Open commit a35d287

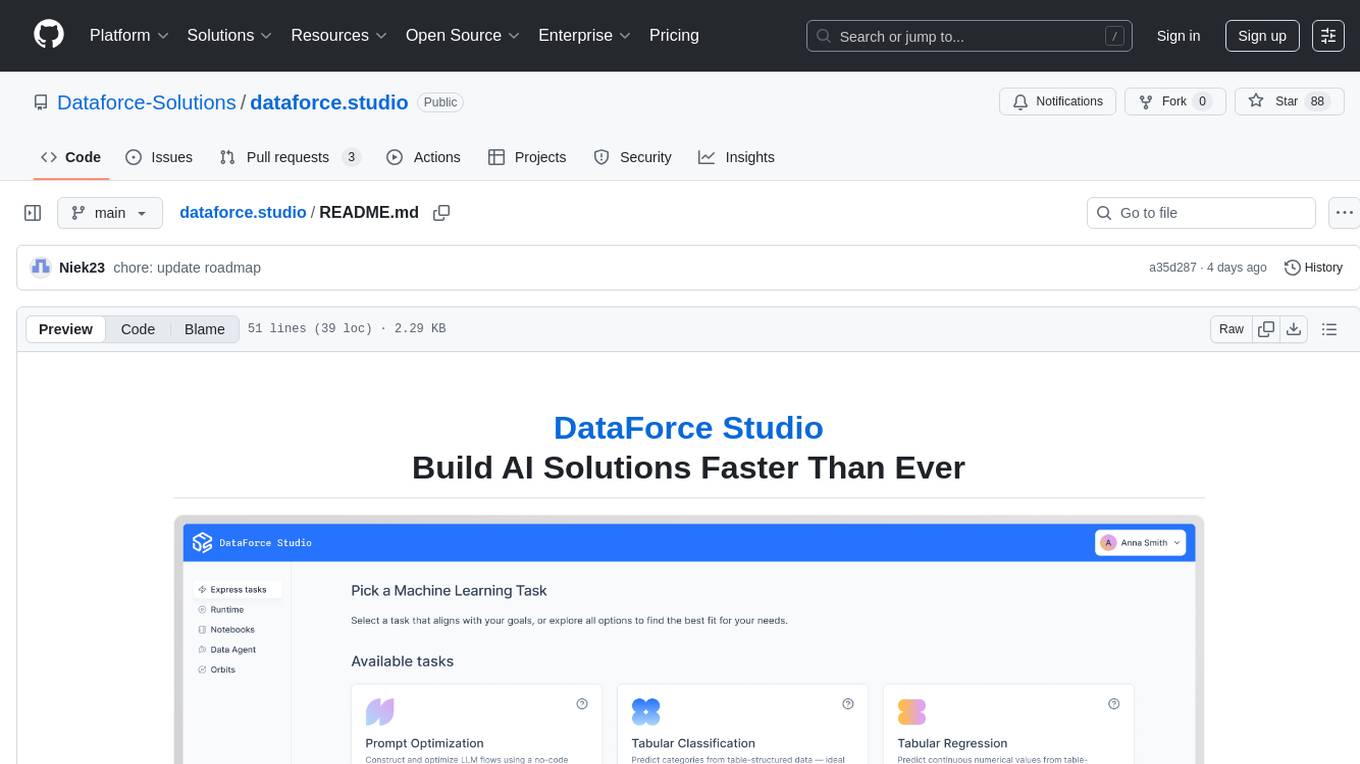click(x=1173, y=267)
